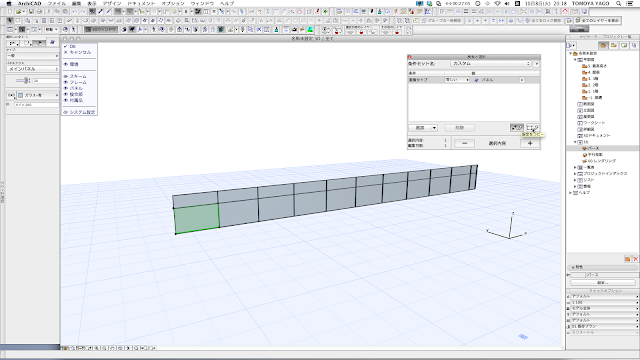Click the pick-up settings eyedropper button in Find & Select

pyautogui.click(x=516, y=128)
